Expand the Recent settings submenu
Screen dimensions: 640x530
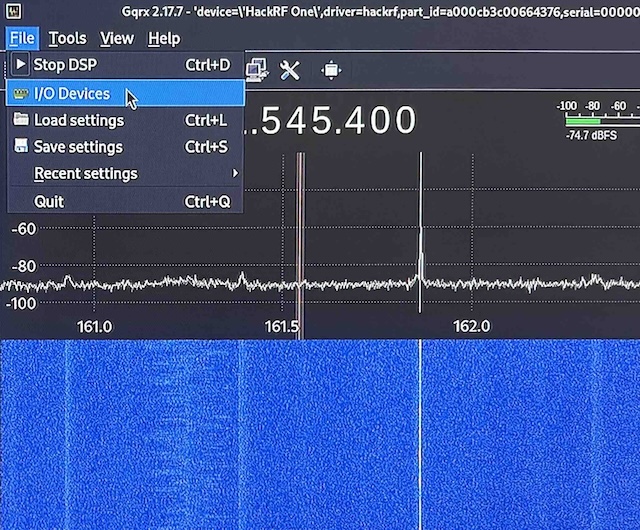pos(125,174)
